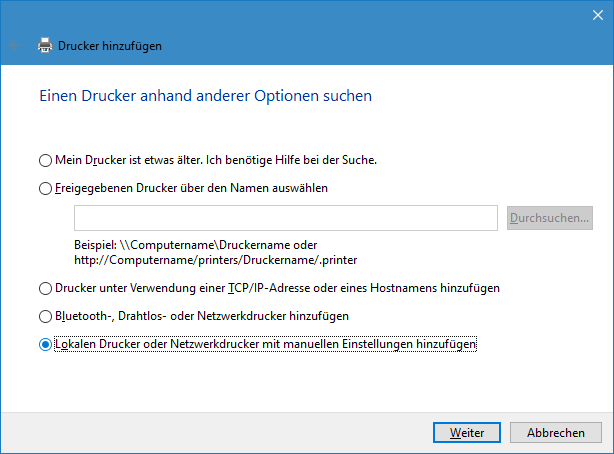Viewport: 614px width, 454px height.
Task: Select radio circle for Lokalen Drucker manuell hinzufügen
Action: click(45, 344)
